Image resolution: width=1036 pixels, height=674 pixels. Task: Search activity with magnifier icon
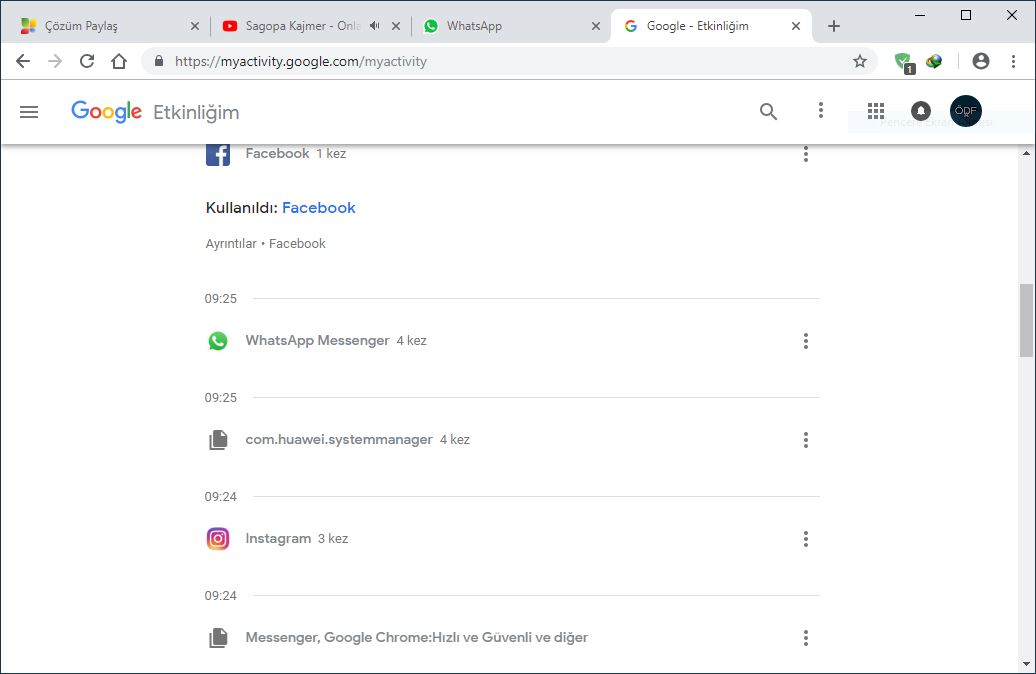tap(768, 111)
